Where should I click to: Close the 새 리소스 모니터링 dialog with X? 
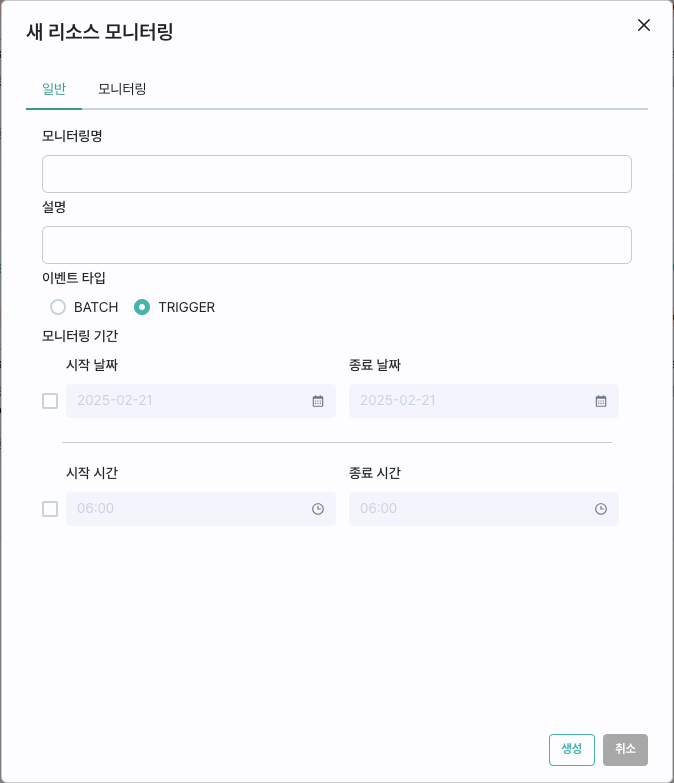click(644, 25)
